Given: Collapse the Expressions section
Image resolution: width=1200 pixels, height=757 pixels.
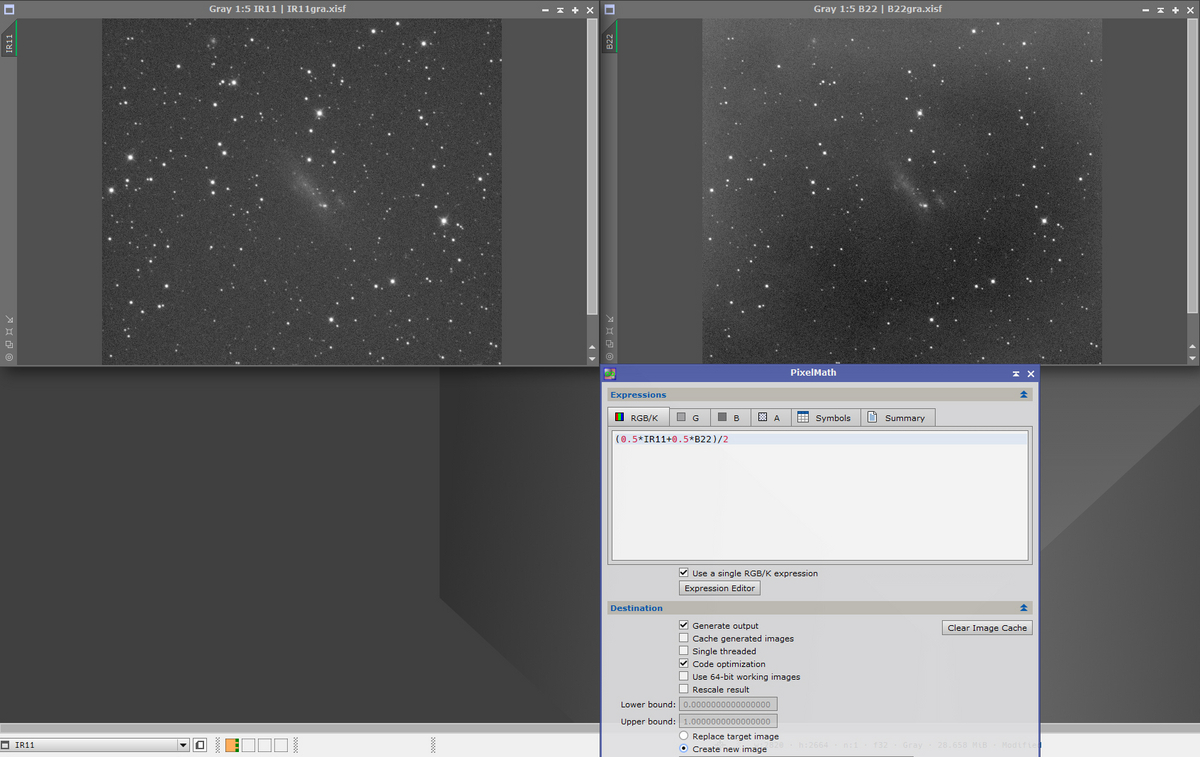Looking at the screenshot, I should tap(1023, 395).
